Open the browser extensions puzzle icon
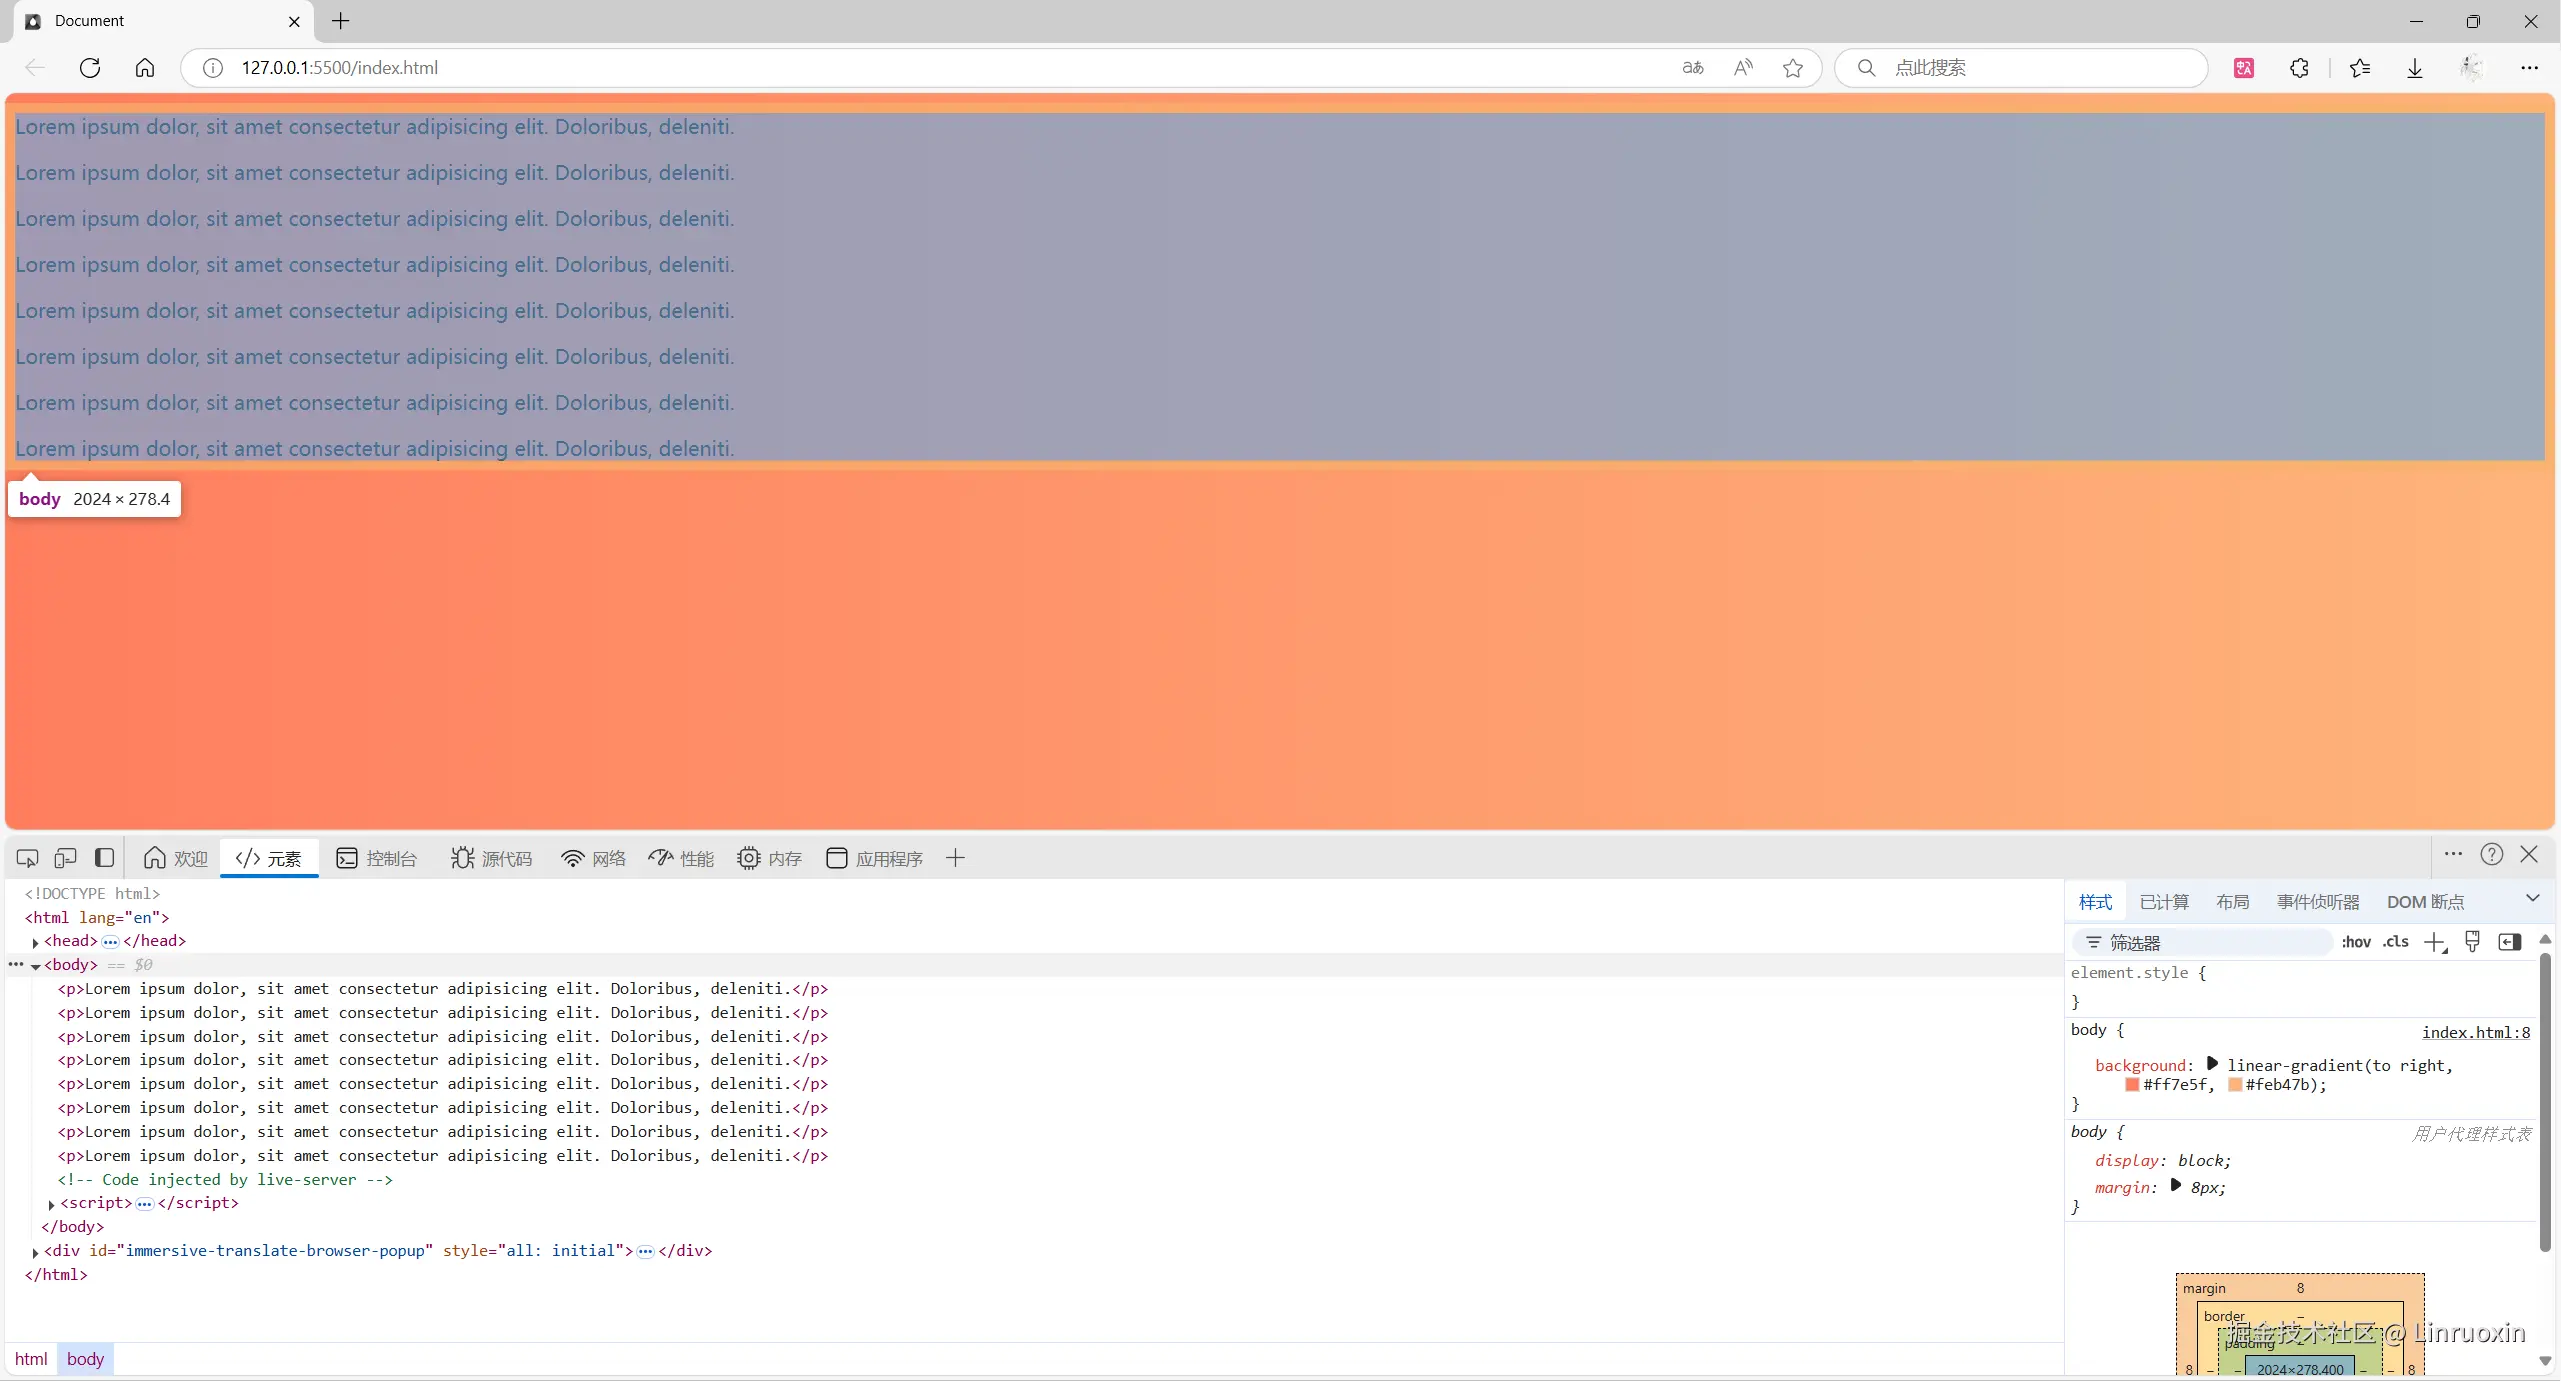 [2299, 68]
